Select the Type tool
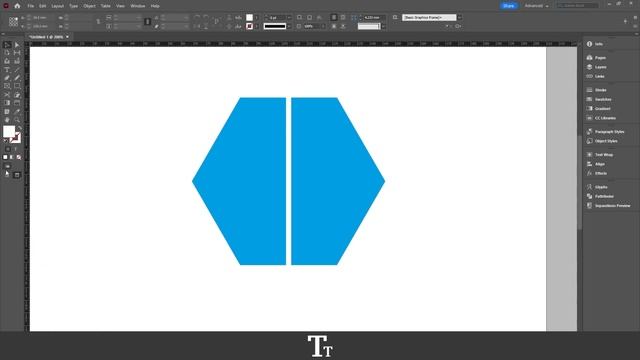 coord(7,70)
